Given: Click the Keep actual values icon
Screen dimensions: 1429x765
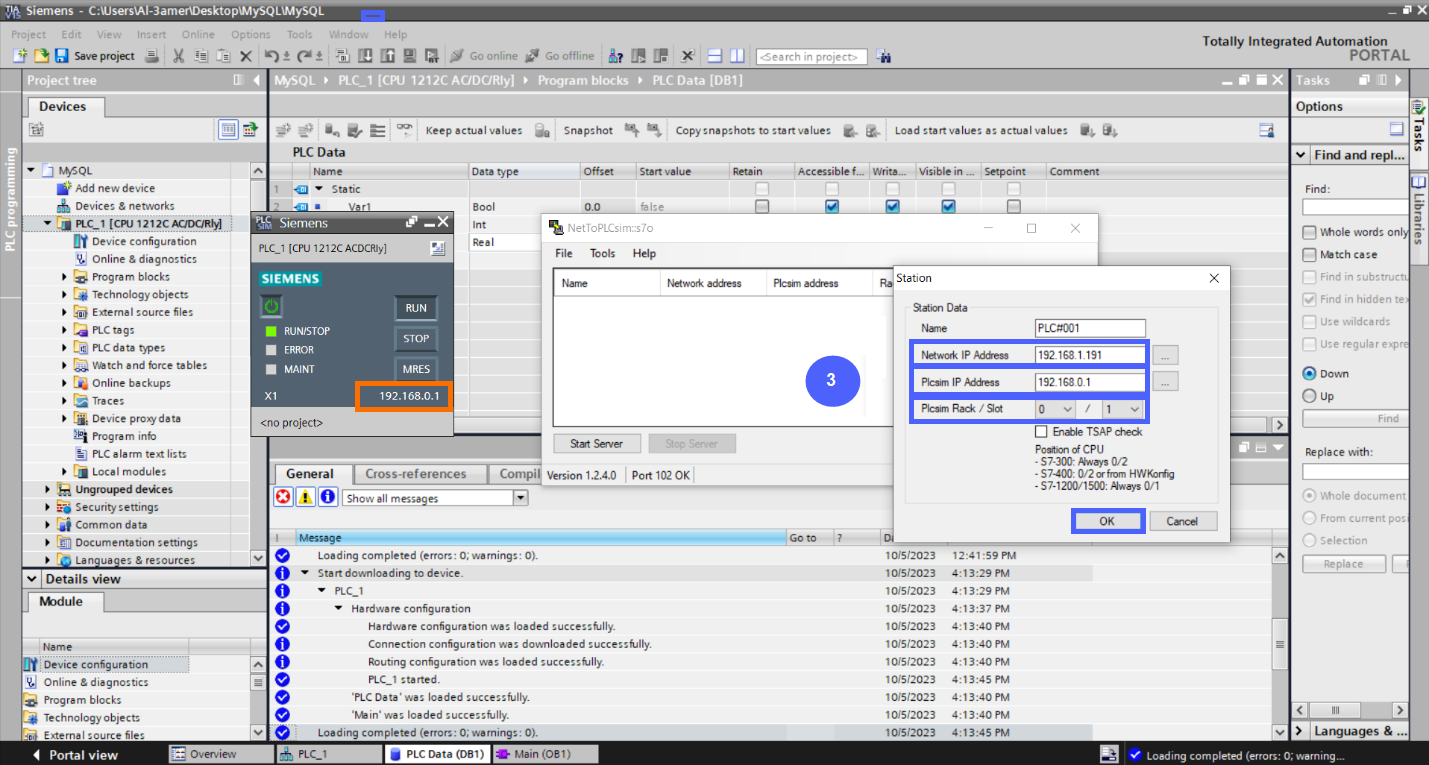Looking at the screenshot, I should [x=541, y=130].
